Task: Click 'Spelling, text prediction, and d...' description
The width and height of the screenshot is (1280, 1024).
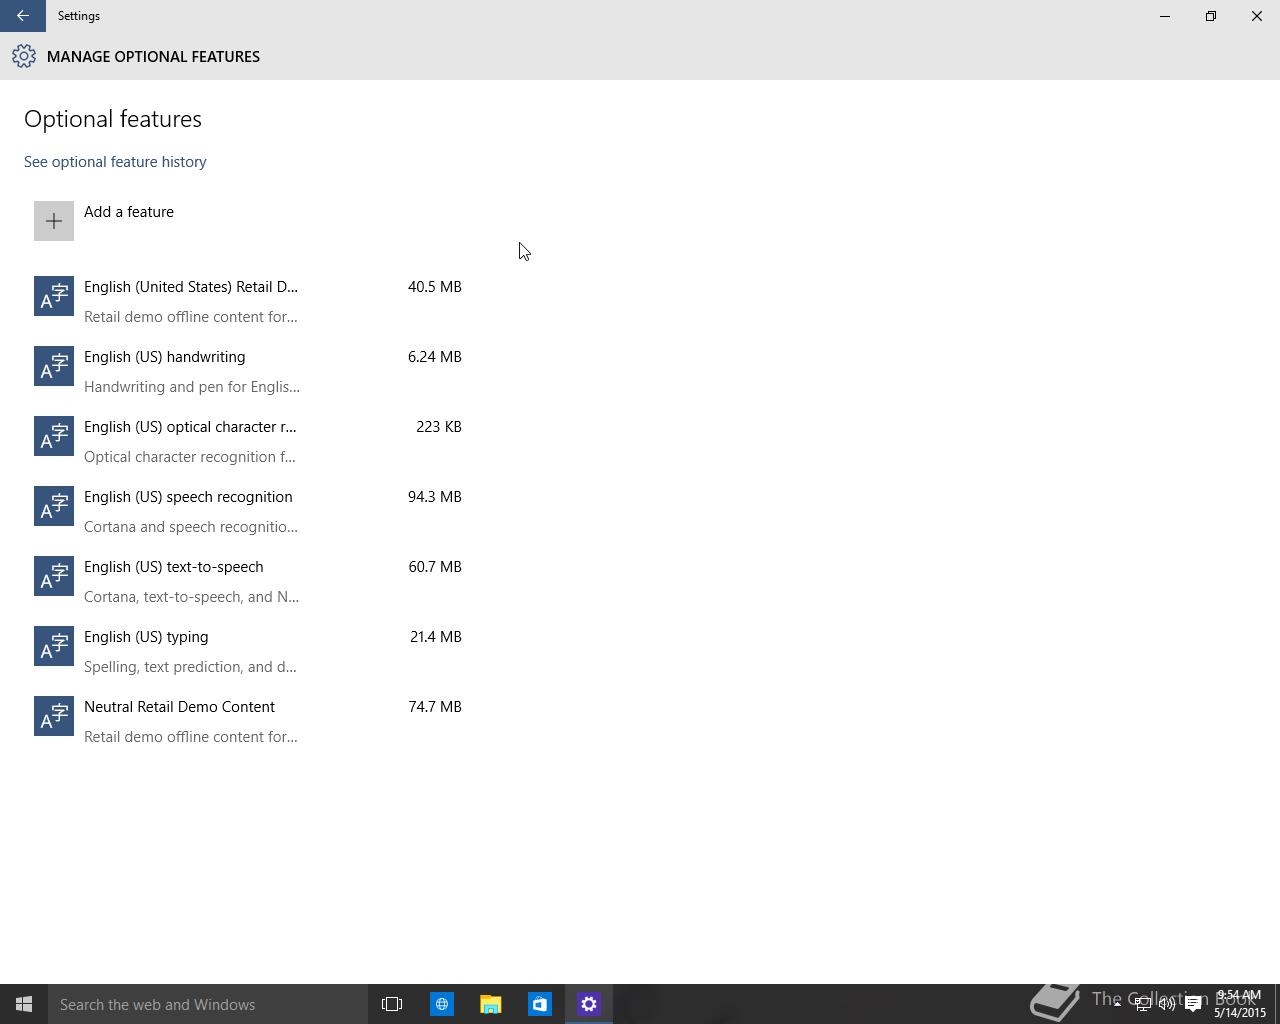Action: point(190,667)
